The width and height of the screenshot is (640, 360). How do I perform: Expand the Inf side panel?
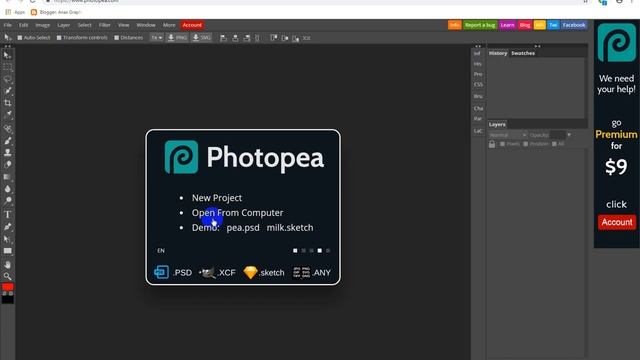[478, 53]
